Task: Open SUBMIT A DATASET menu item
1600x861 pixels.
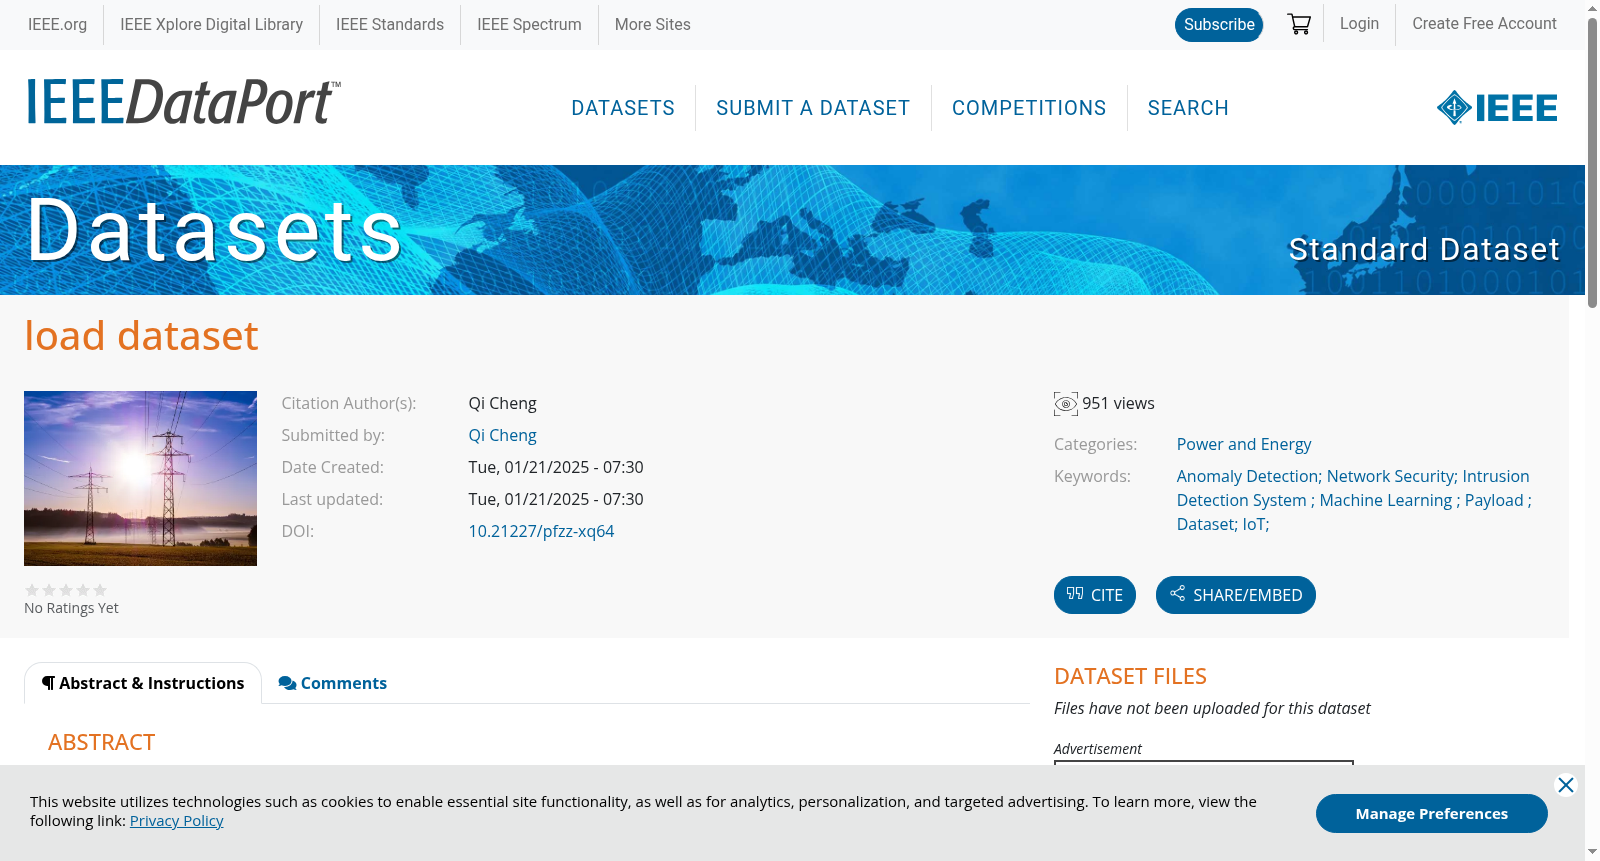Action: click(813, 108)
